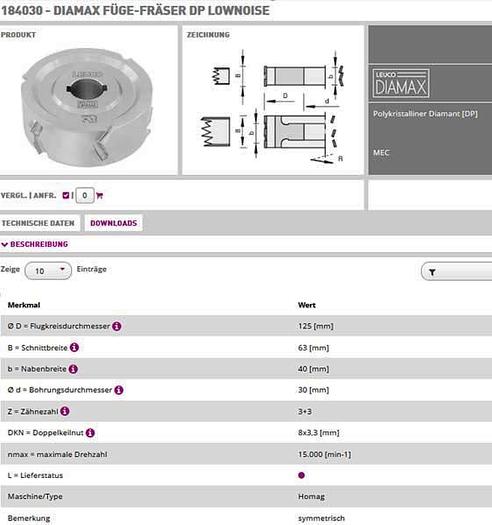Image resolution: width=492 pixels, height=525 pixels.
Task: Add item via shopping cart icon
Action: tap(99, 195)
